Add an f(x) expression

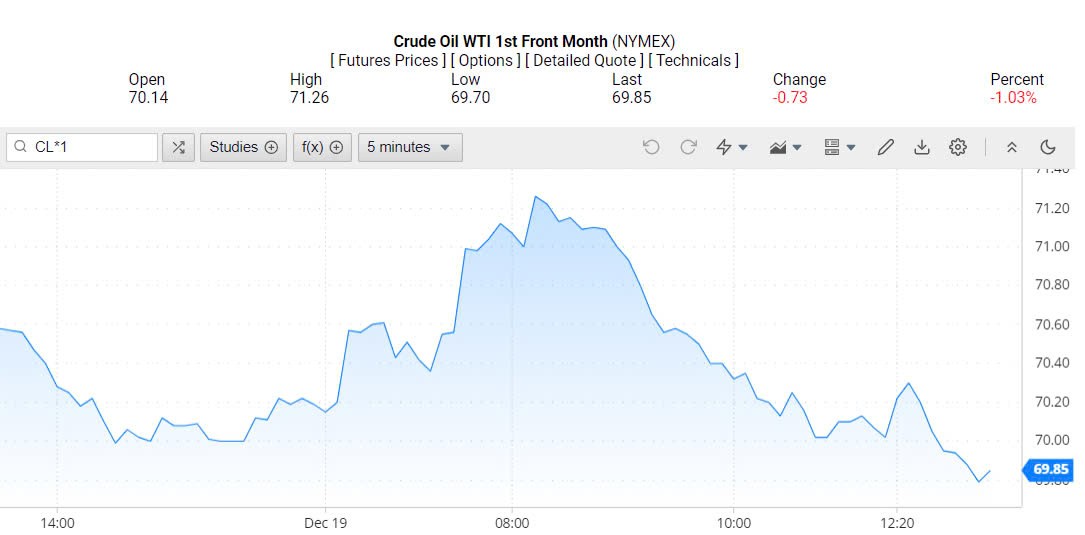click(322, 148)
